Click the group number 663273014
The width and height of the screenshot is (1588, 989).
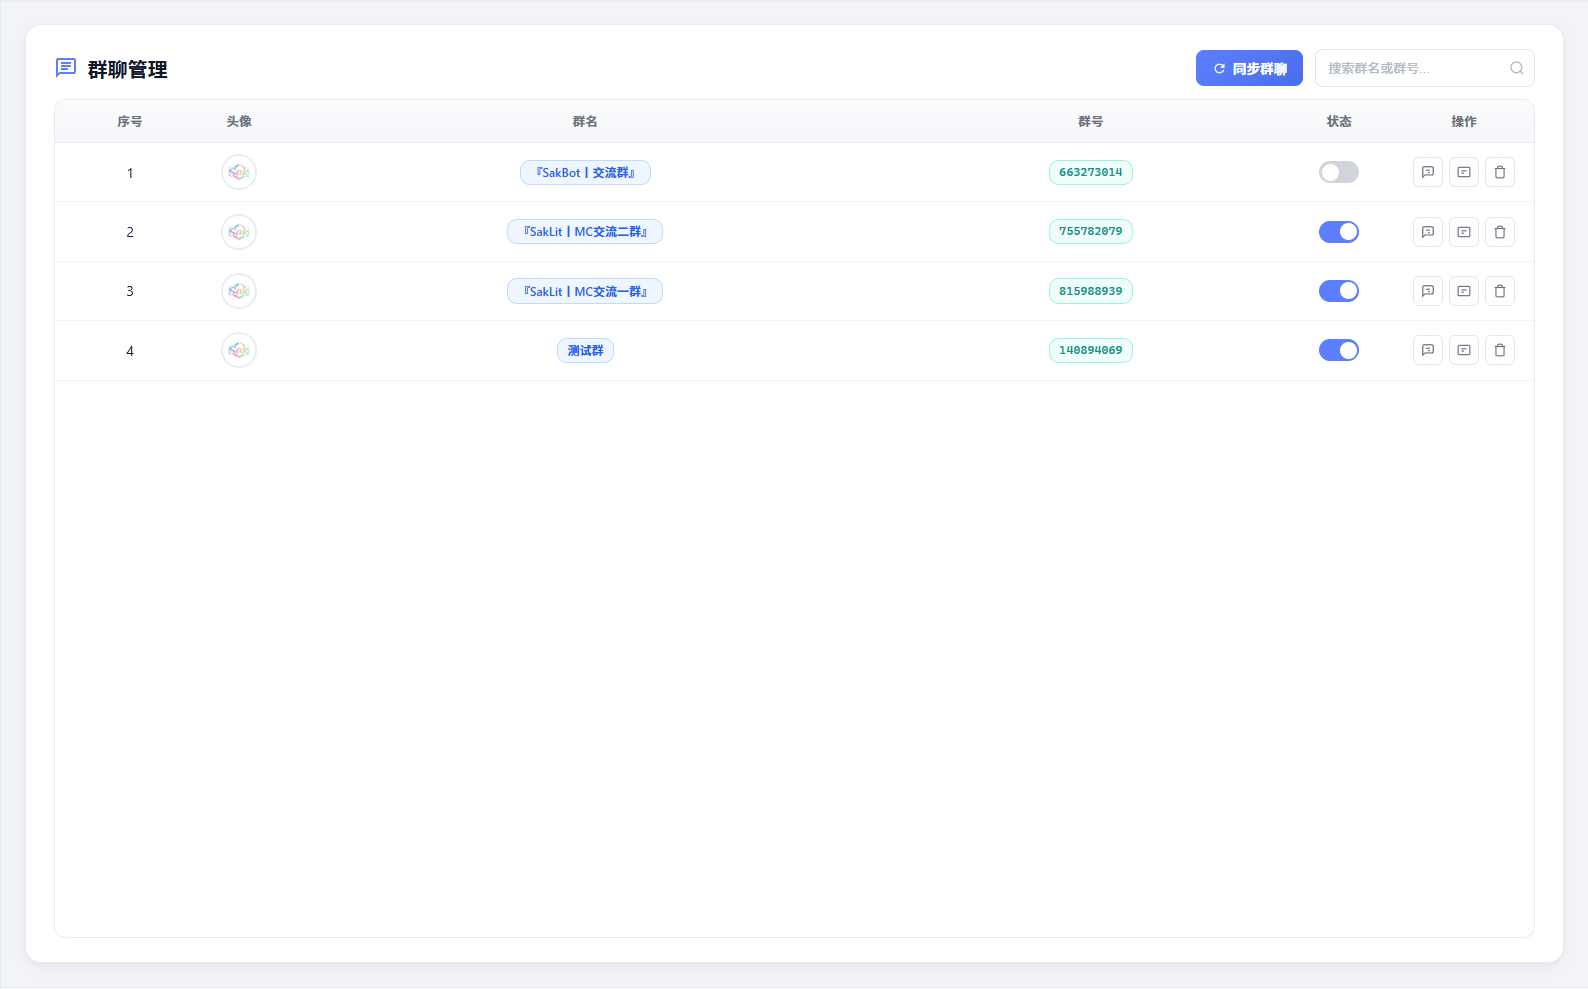click(1091, 172)
